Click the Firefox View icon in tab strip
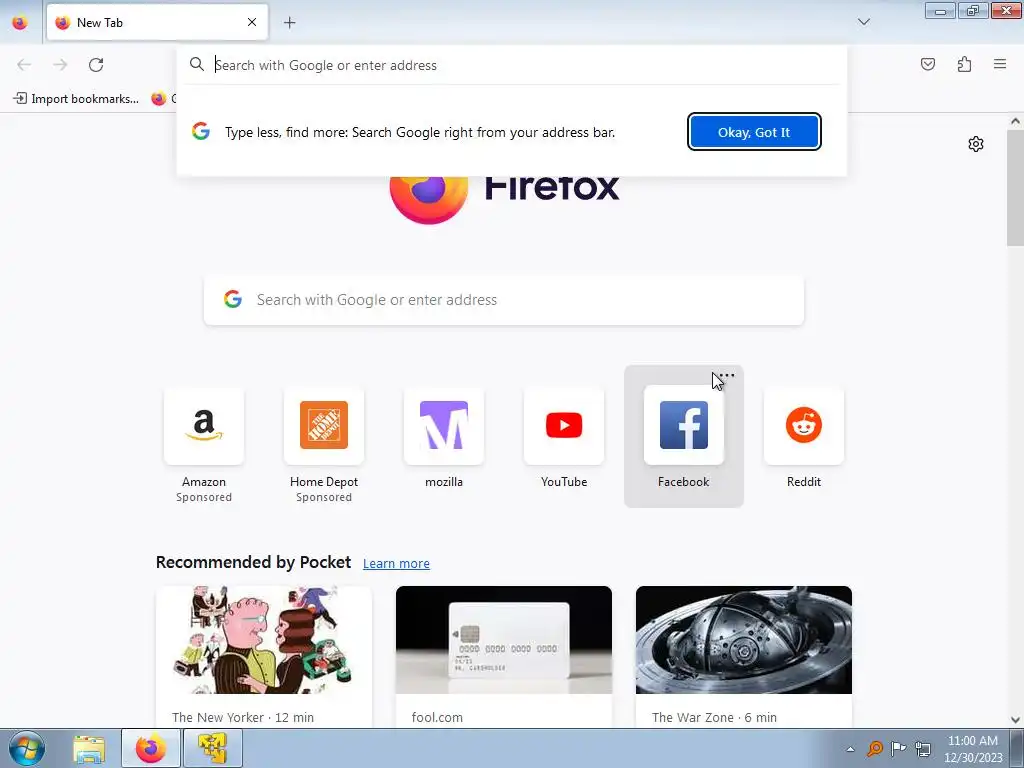This screenshot has height=768, width=1024. [20, 22]
